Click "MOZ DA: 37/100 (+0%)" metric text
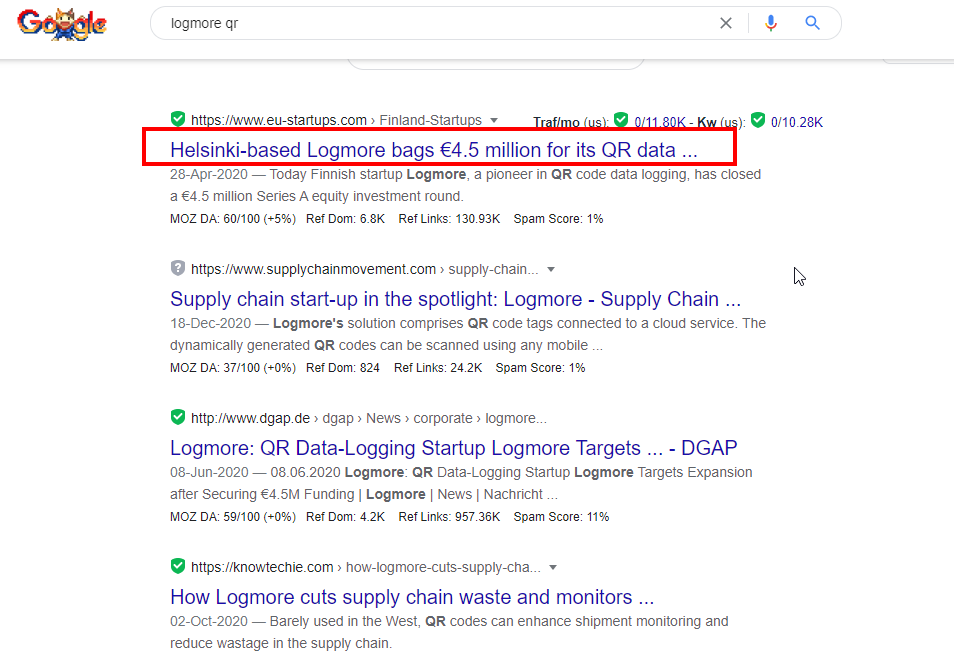Viewport: 954px width, 660px height. (x=233, y=368)
